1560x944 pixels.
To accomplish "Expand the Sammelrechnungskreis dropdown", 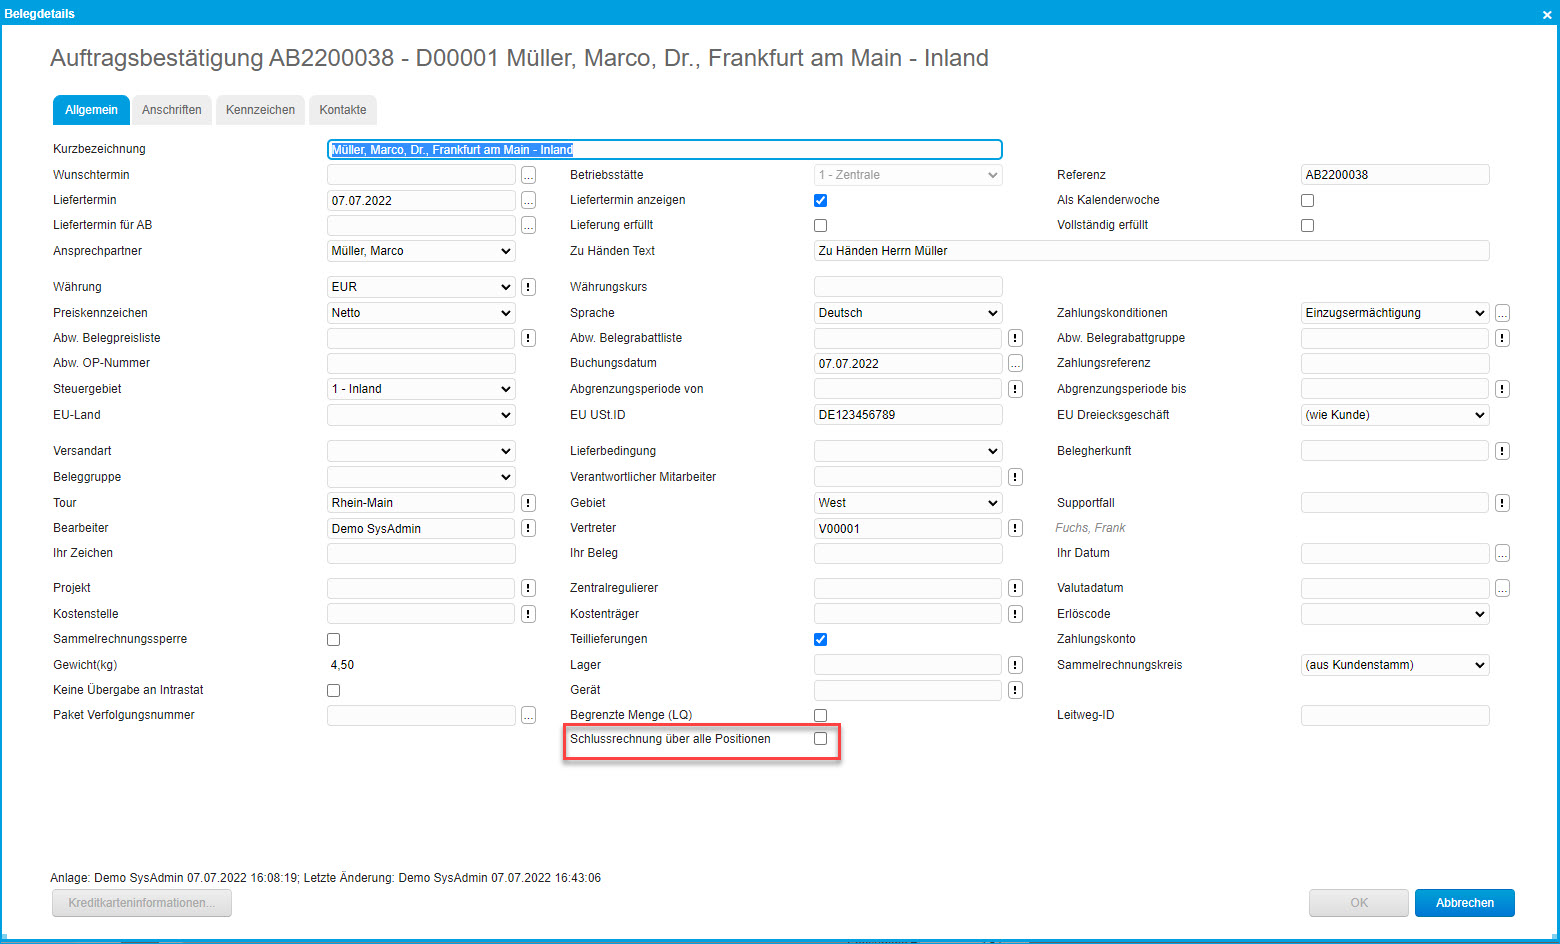I will coord(1394,665).
